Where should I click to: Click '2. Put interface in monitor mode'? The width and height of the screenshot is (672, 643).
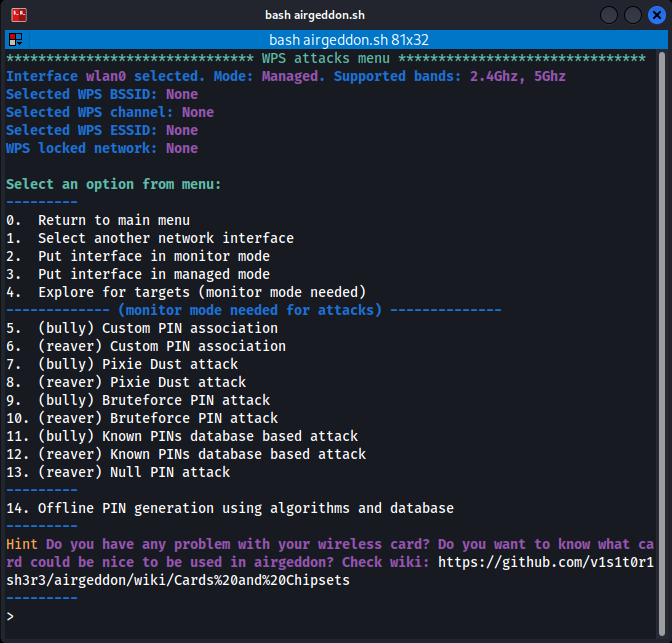click(x=138, y=256)
